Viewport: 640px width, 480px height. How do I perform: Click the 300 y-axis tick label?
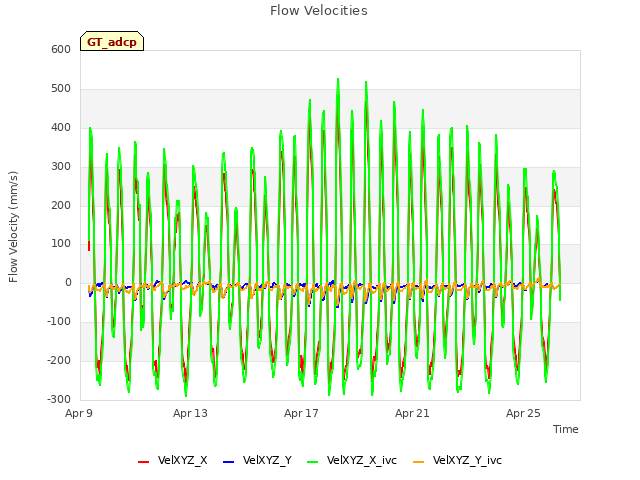point(61,167)
